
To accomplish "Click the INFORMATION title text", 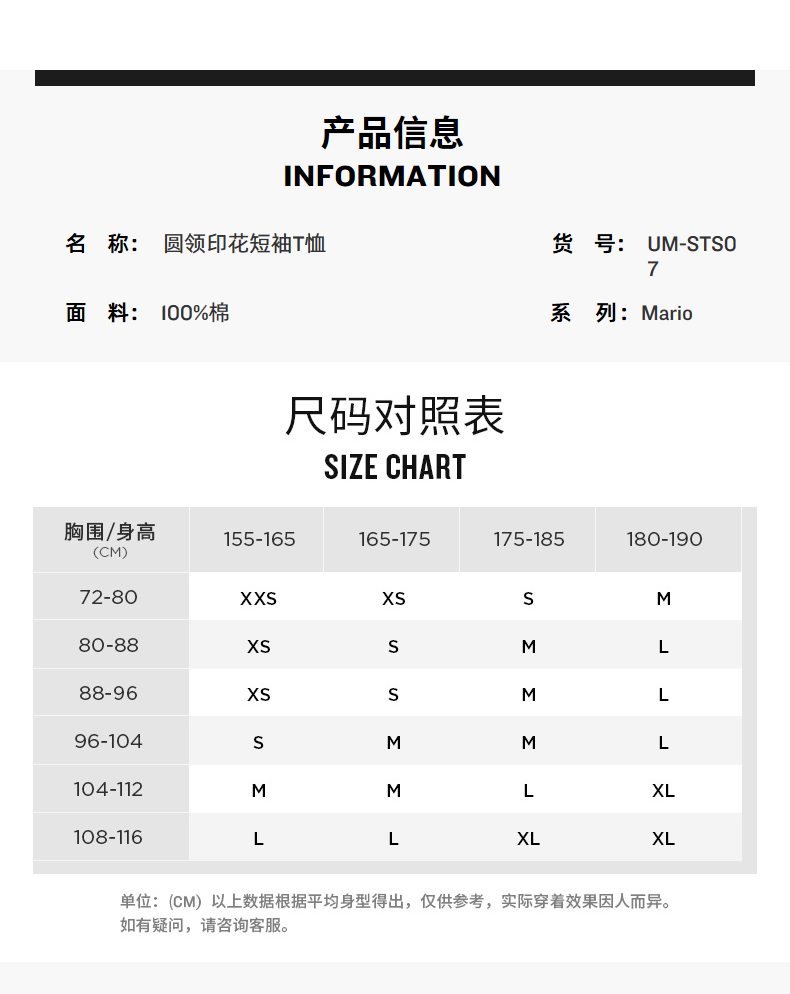I will pyautogui.click(x=392, y=176).
